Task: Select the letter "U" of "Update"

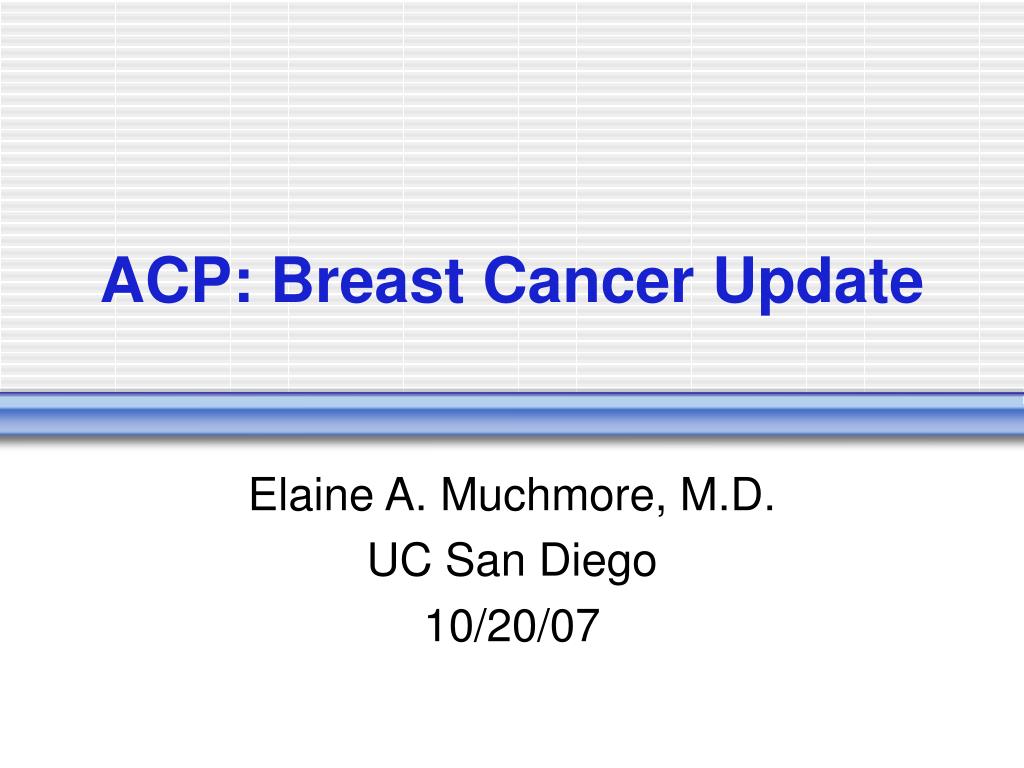Action: tap(735, 280)
